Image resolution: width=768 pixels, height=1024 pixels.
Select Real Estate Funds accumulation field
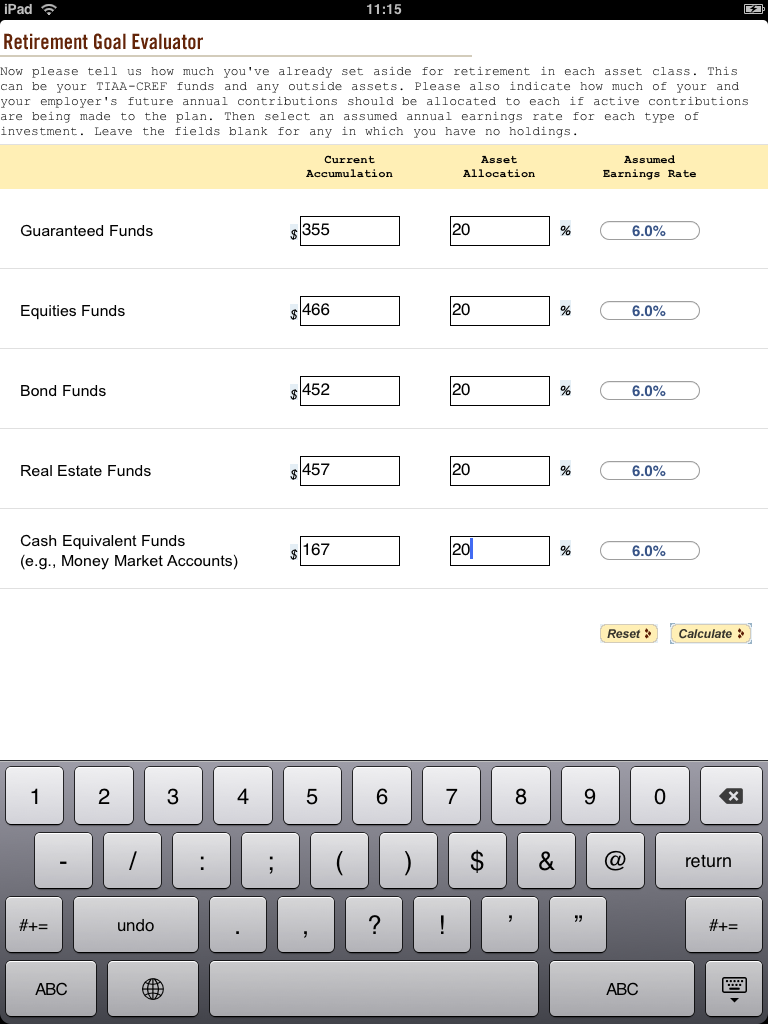349,471
